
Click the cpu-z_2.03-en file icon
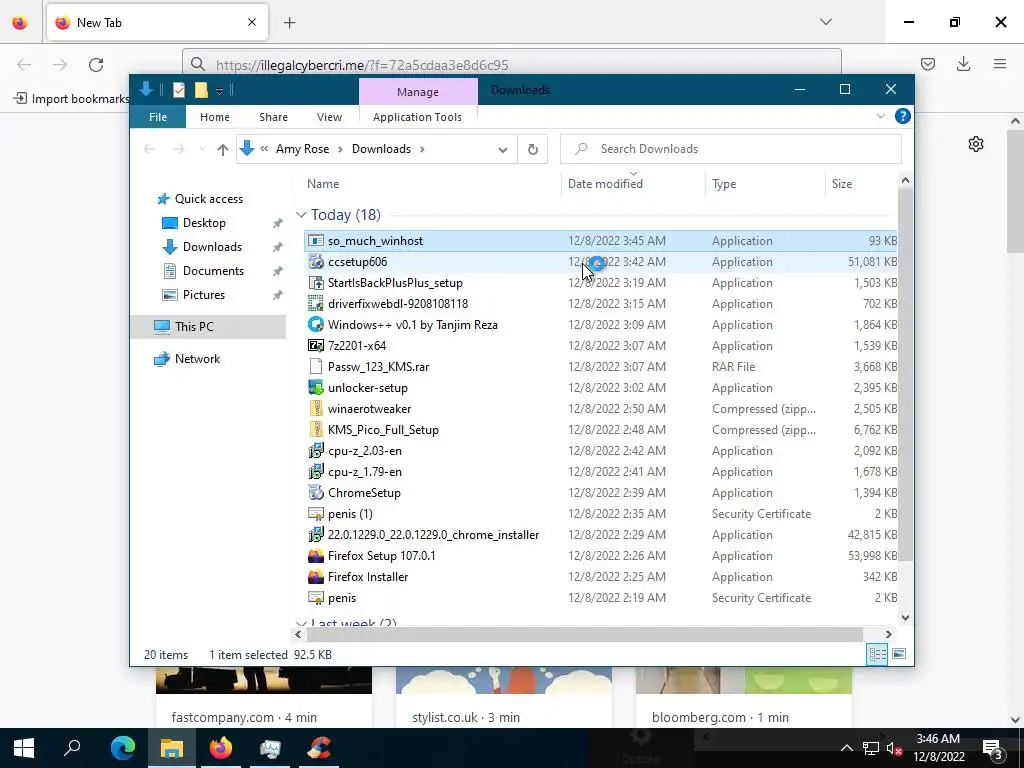click(x=316, y=451)
